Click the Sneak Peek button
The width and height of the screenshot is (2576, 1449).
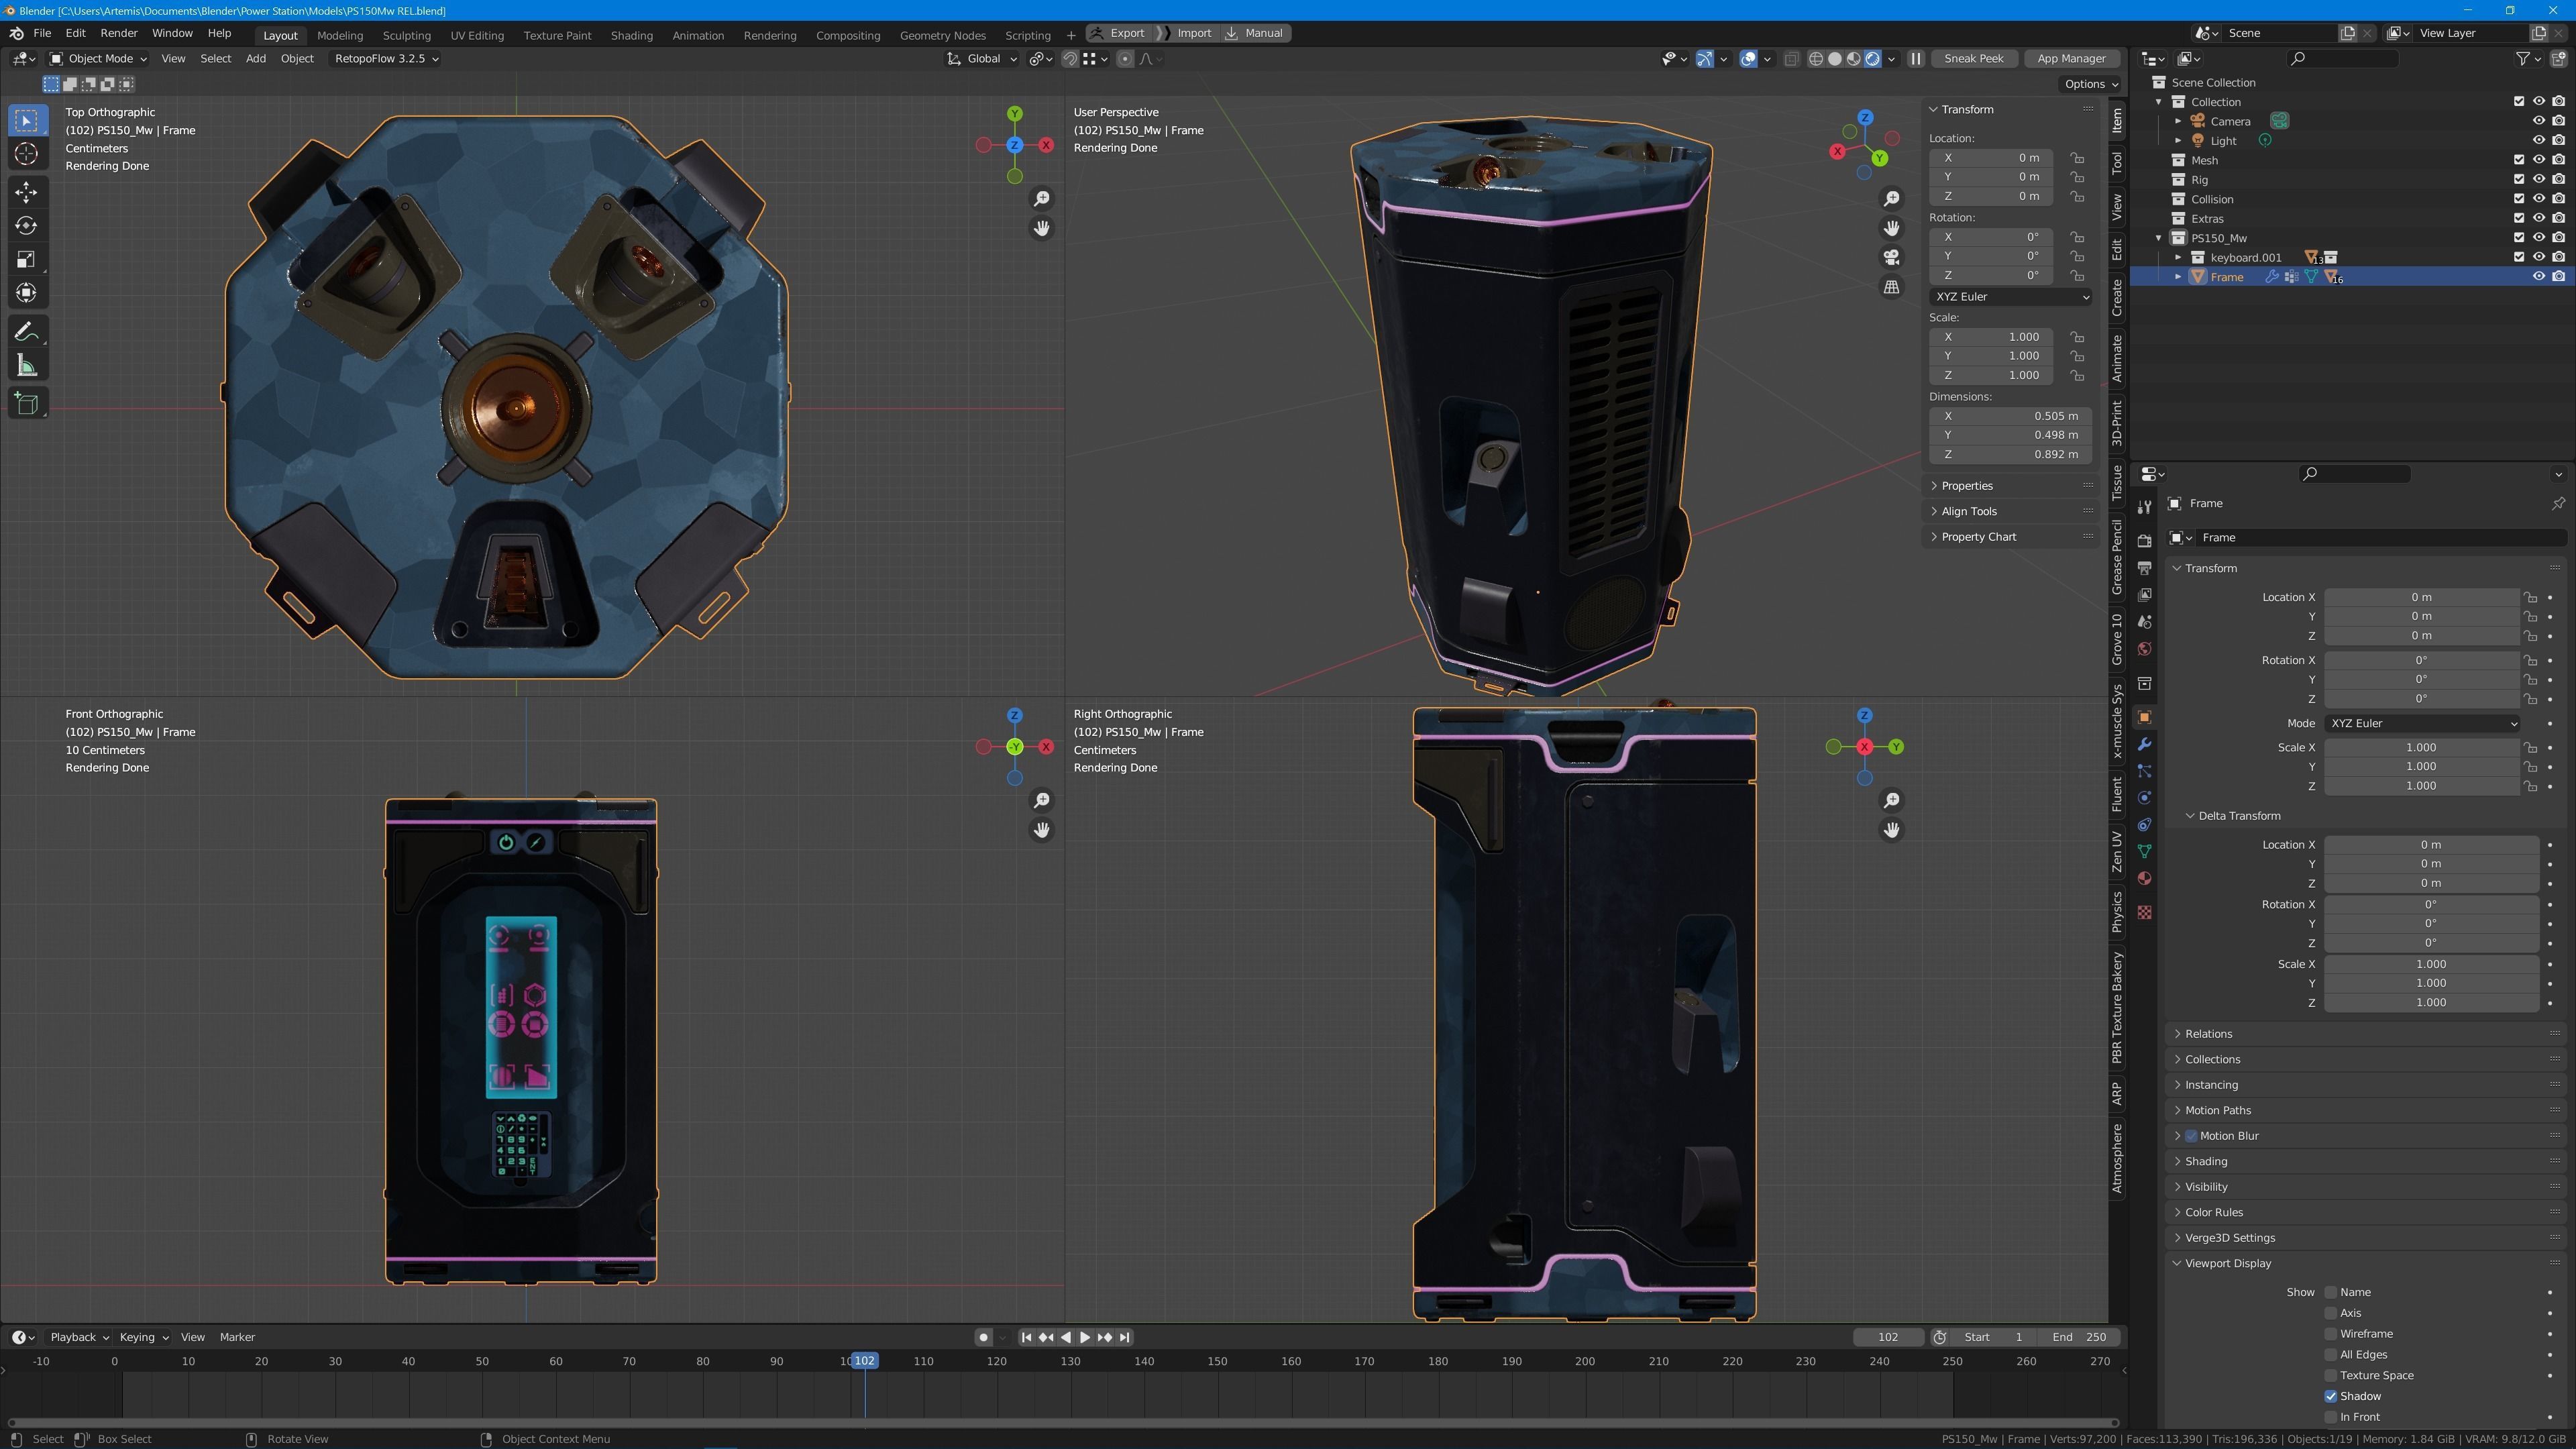1973,59
